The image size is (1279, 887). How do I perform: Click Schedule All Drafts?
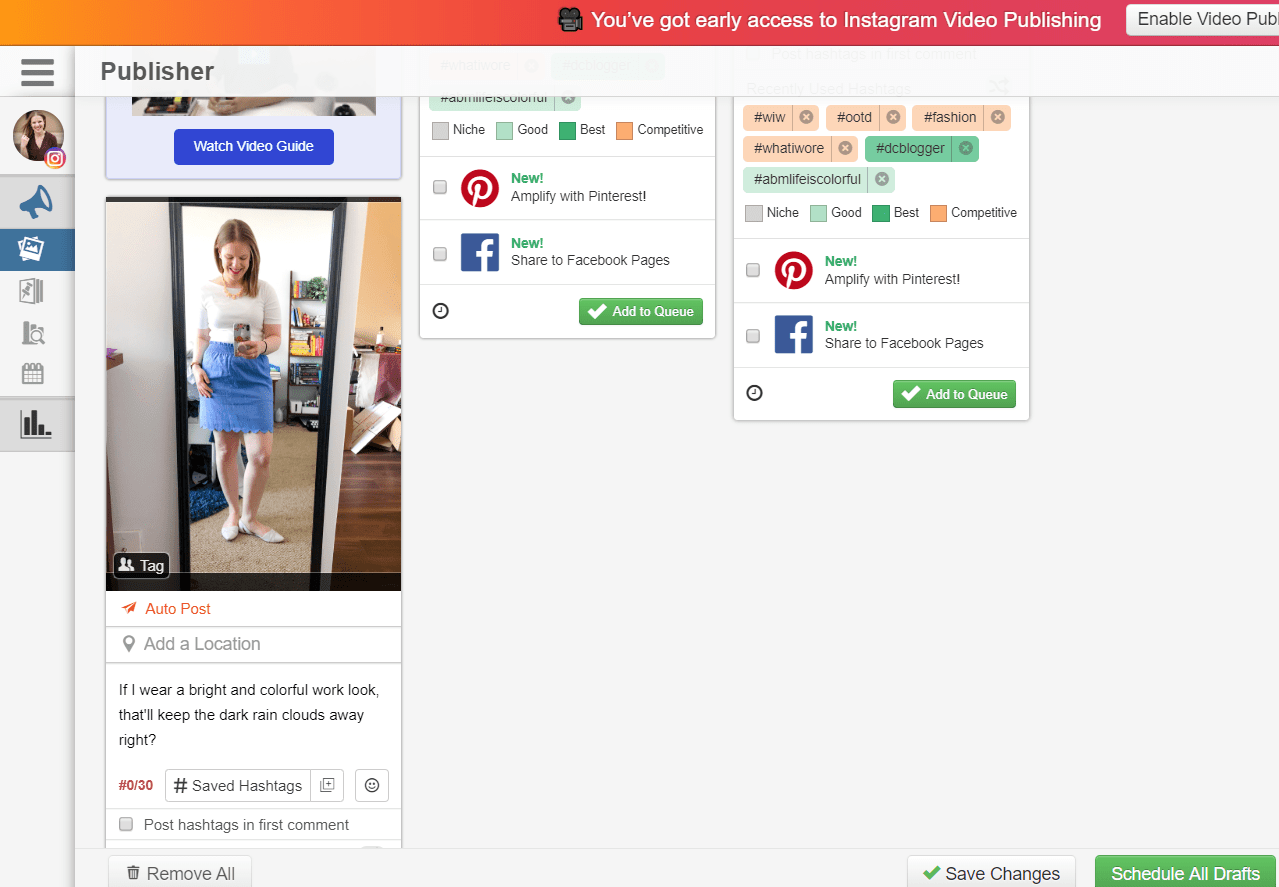(x=1186, y=873)
